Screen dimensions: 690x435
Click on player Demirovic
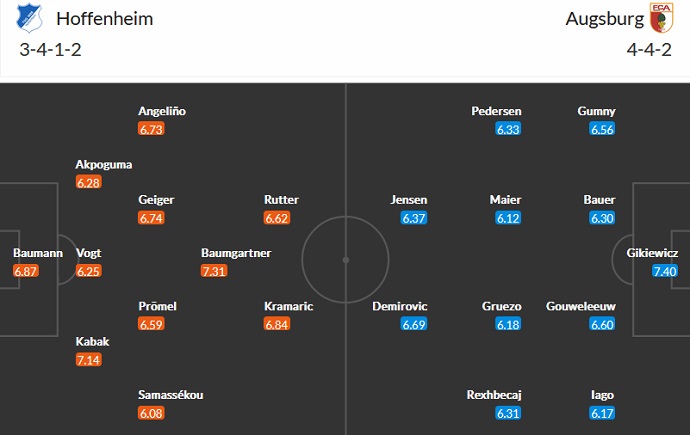(x=400, y=306)
